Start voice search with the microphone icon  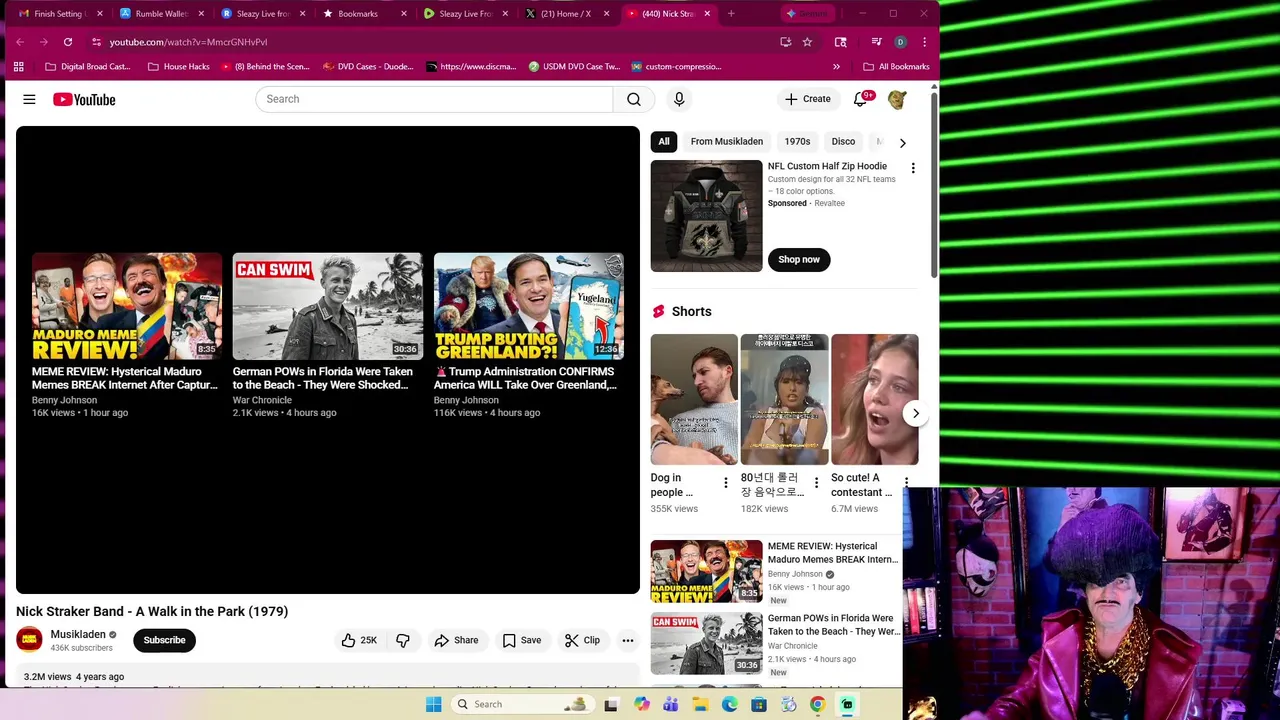pos(679,99)
